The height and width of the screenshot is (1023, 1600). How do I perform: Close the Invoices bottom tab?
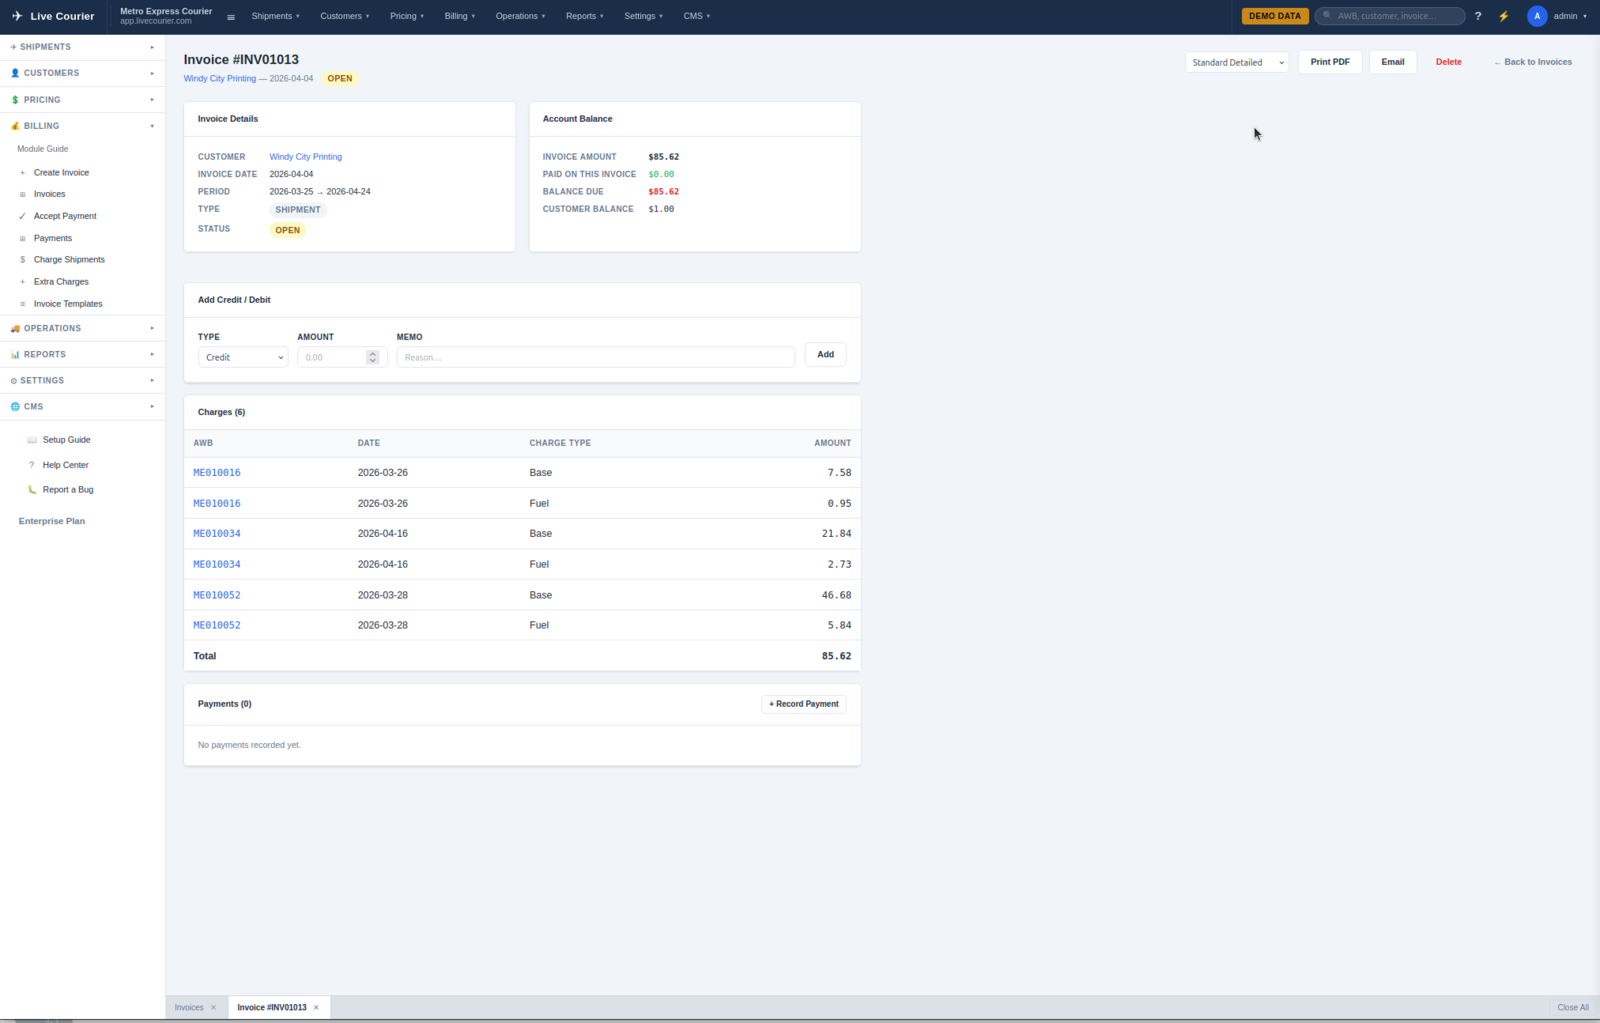[213, 1007]
